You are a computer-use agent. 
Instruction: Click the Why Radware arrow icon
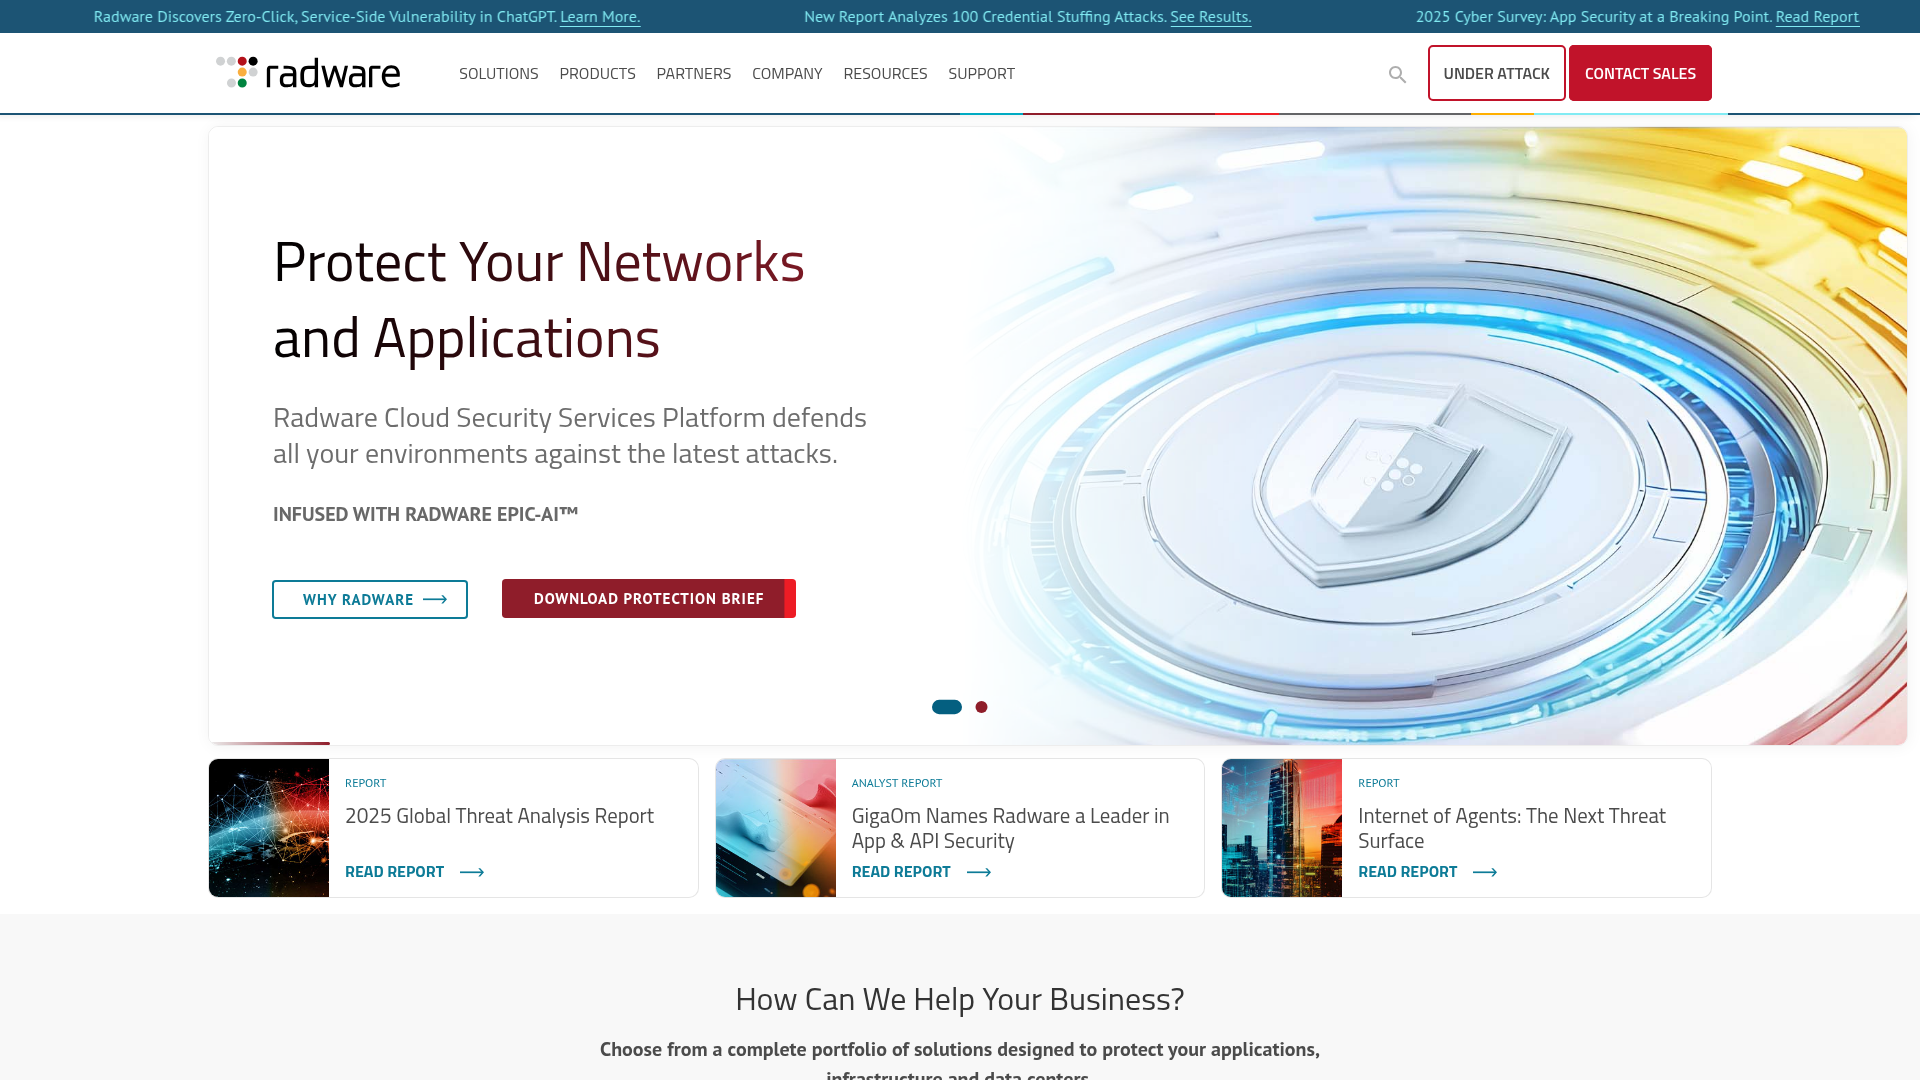click(x=436, y=599)
